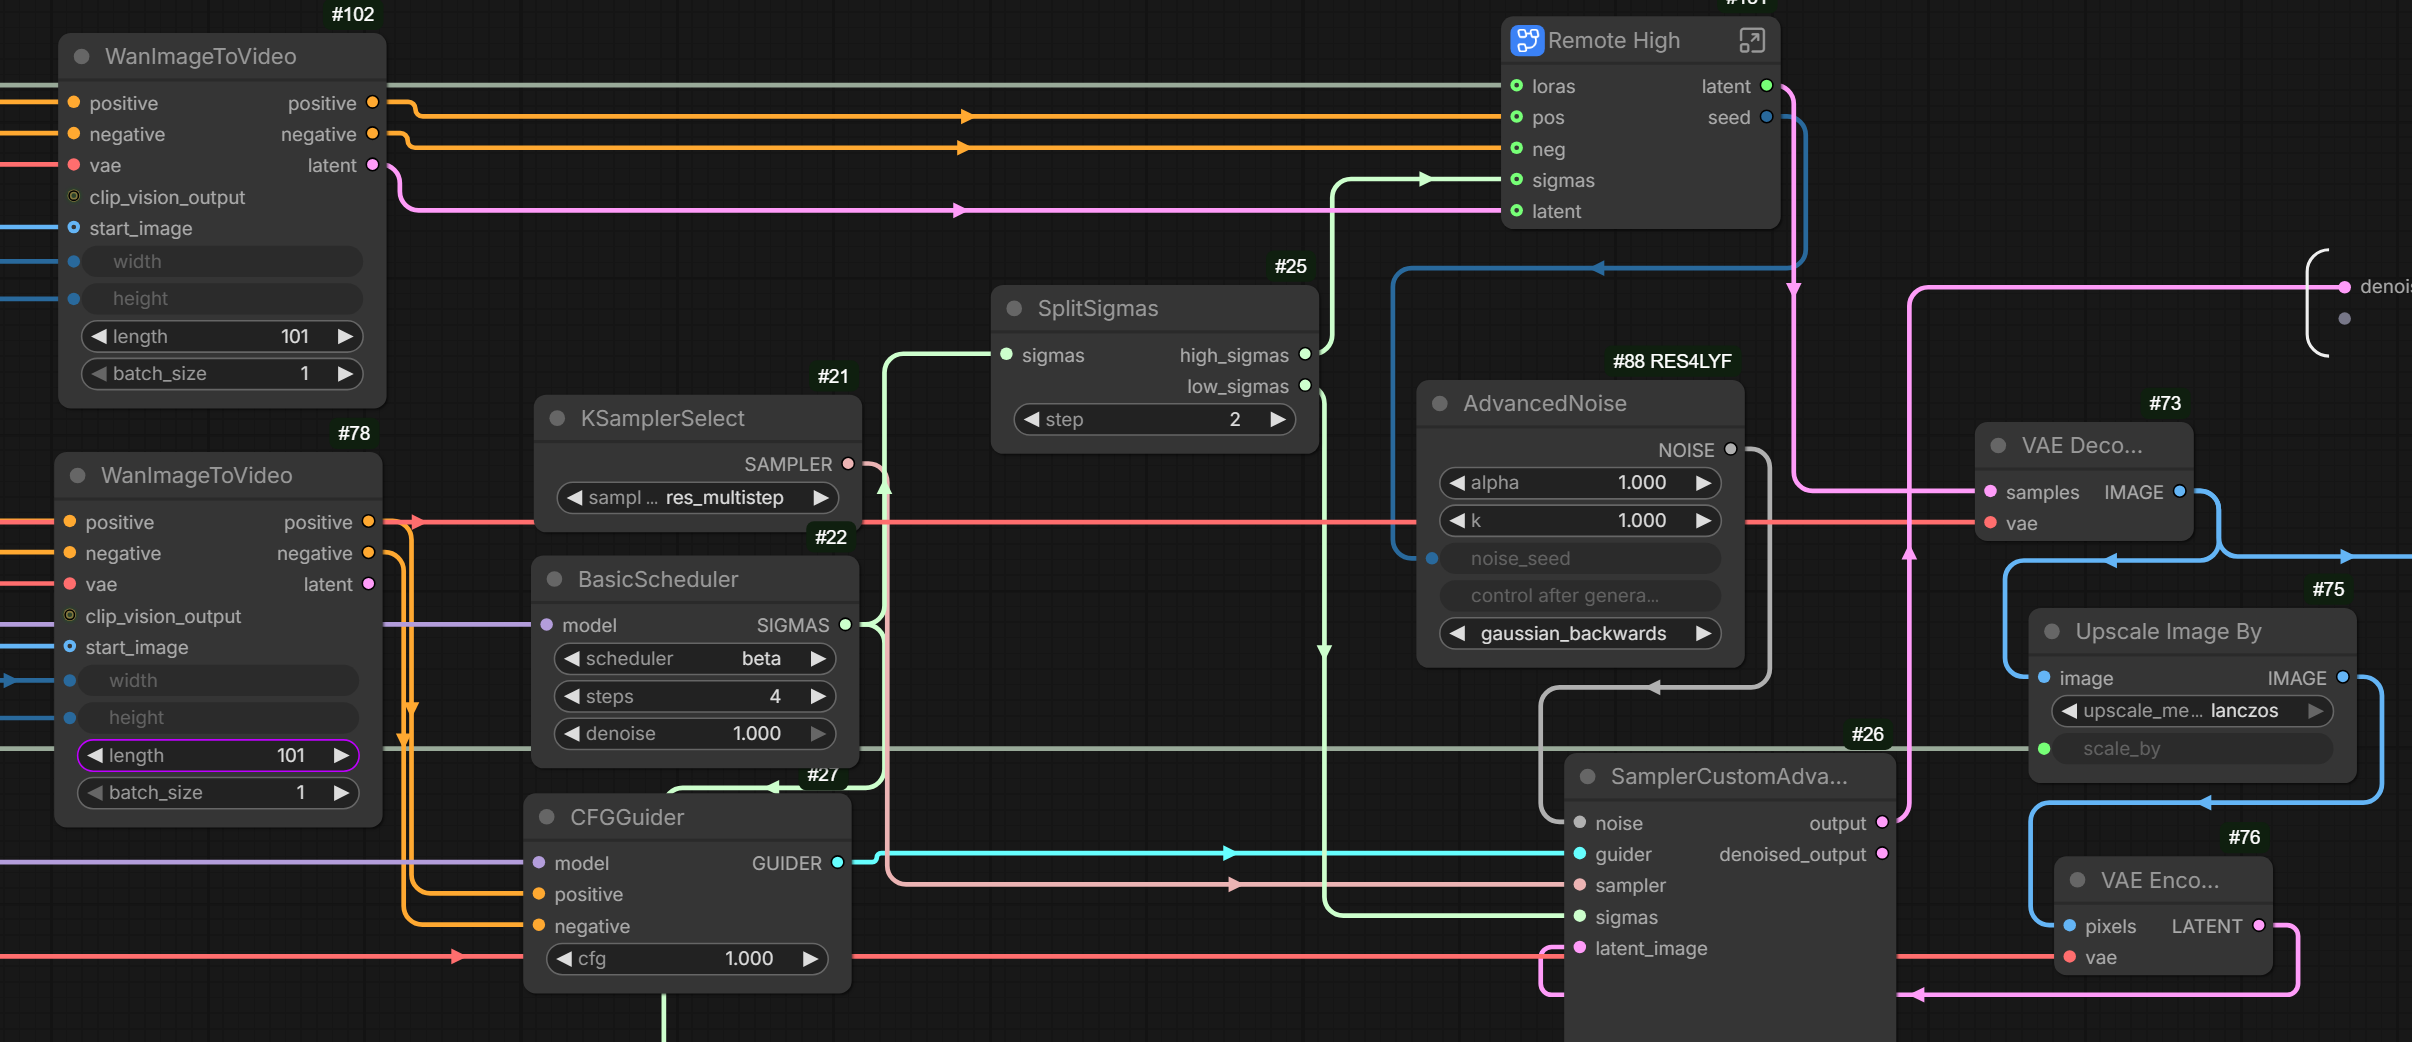The height and width of the screenshot is (1042, 2412).
Task: Increase steps value in BasicScheduler
Action: pos(818,697)
